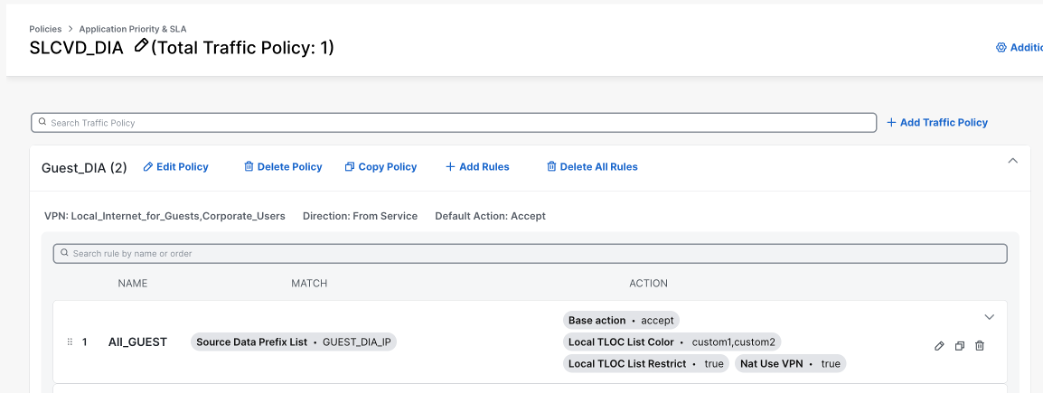
Task: Click Edit Policy for Guest_DIA
Action: coord(176,167)
